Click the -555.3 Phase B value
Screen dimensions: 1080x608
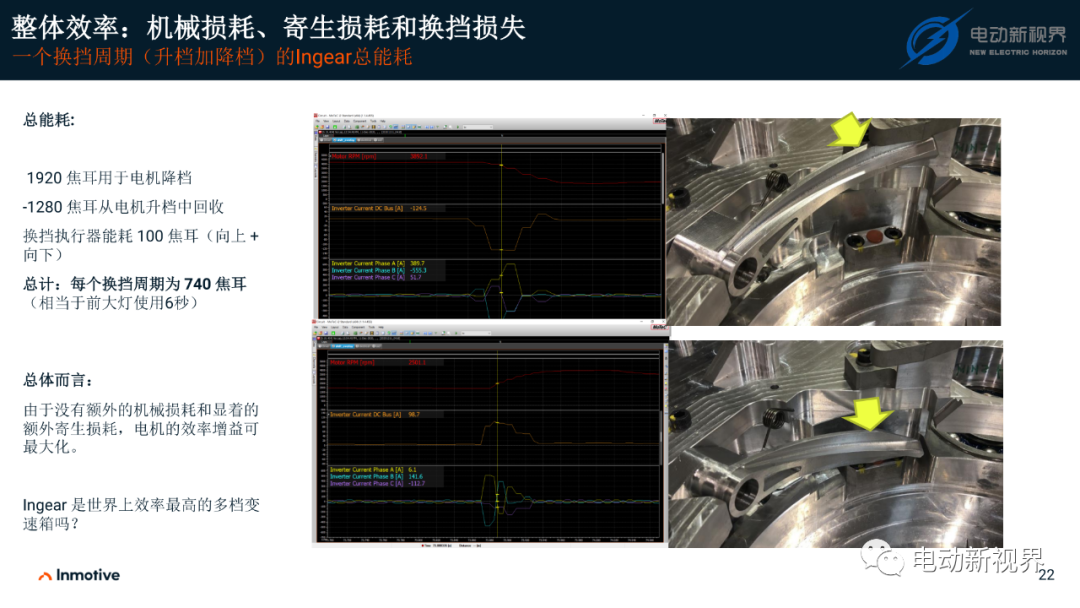click(418, 270)
